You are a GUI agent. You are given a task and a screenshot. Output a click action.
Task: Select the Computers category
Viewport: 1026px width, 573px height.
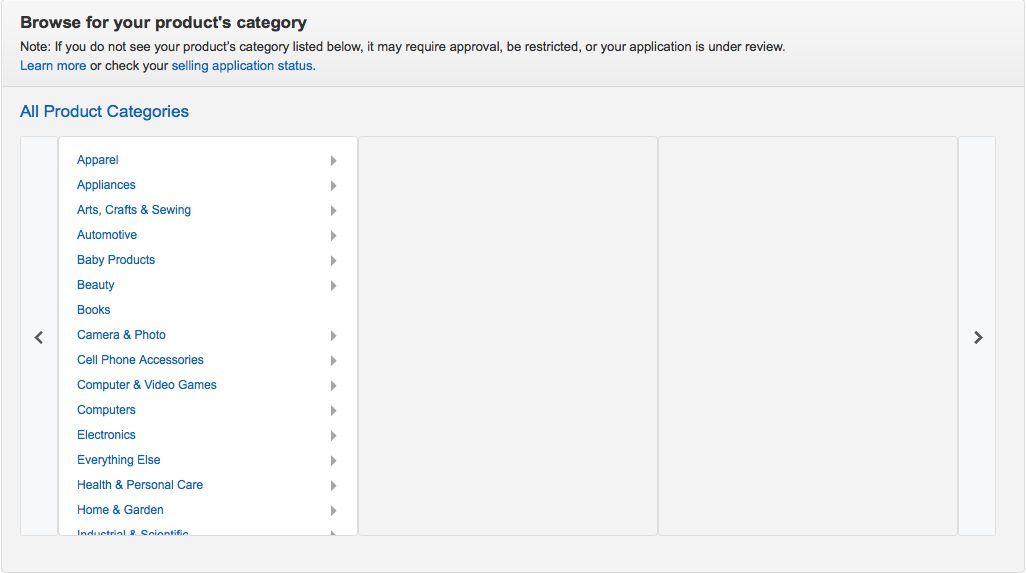tap(106, 410)
